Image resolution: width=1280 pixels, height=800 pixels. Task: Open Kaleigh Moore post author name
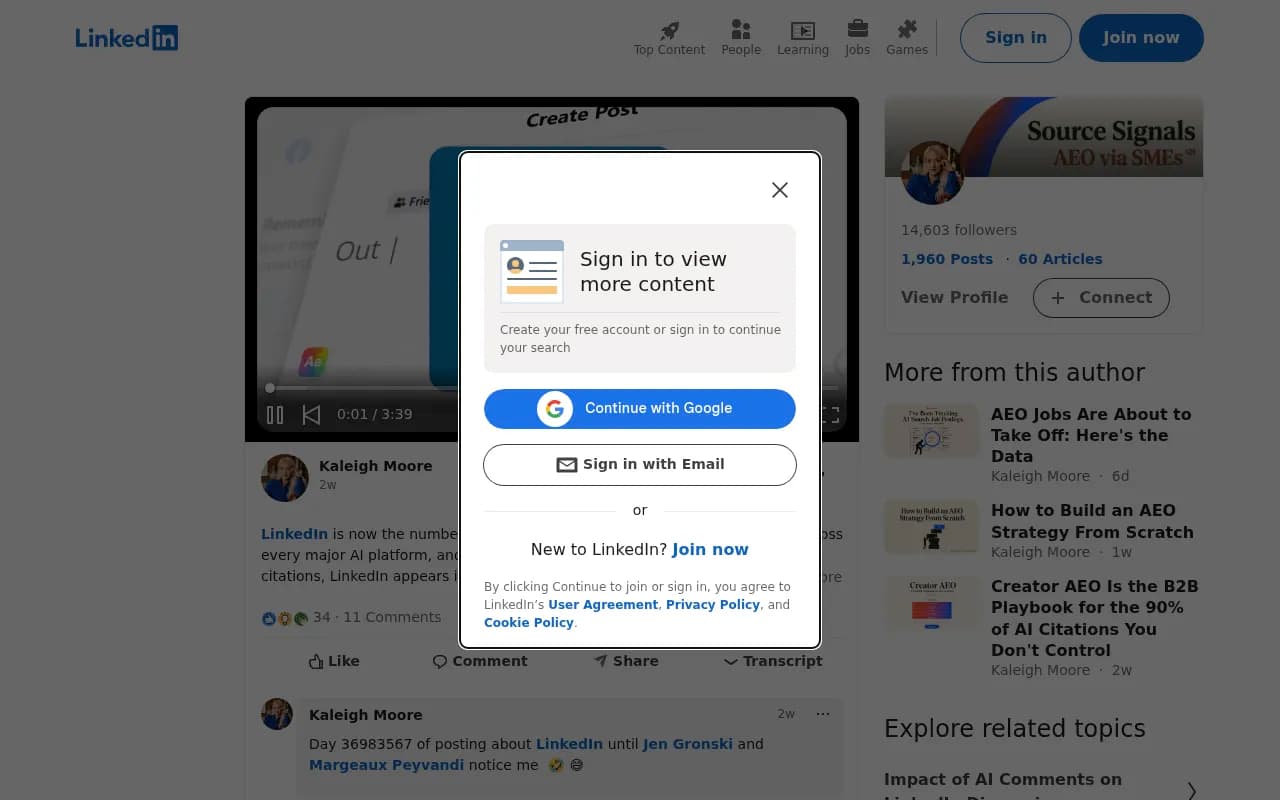[376, 466]
